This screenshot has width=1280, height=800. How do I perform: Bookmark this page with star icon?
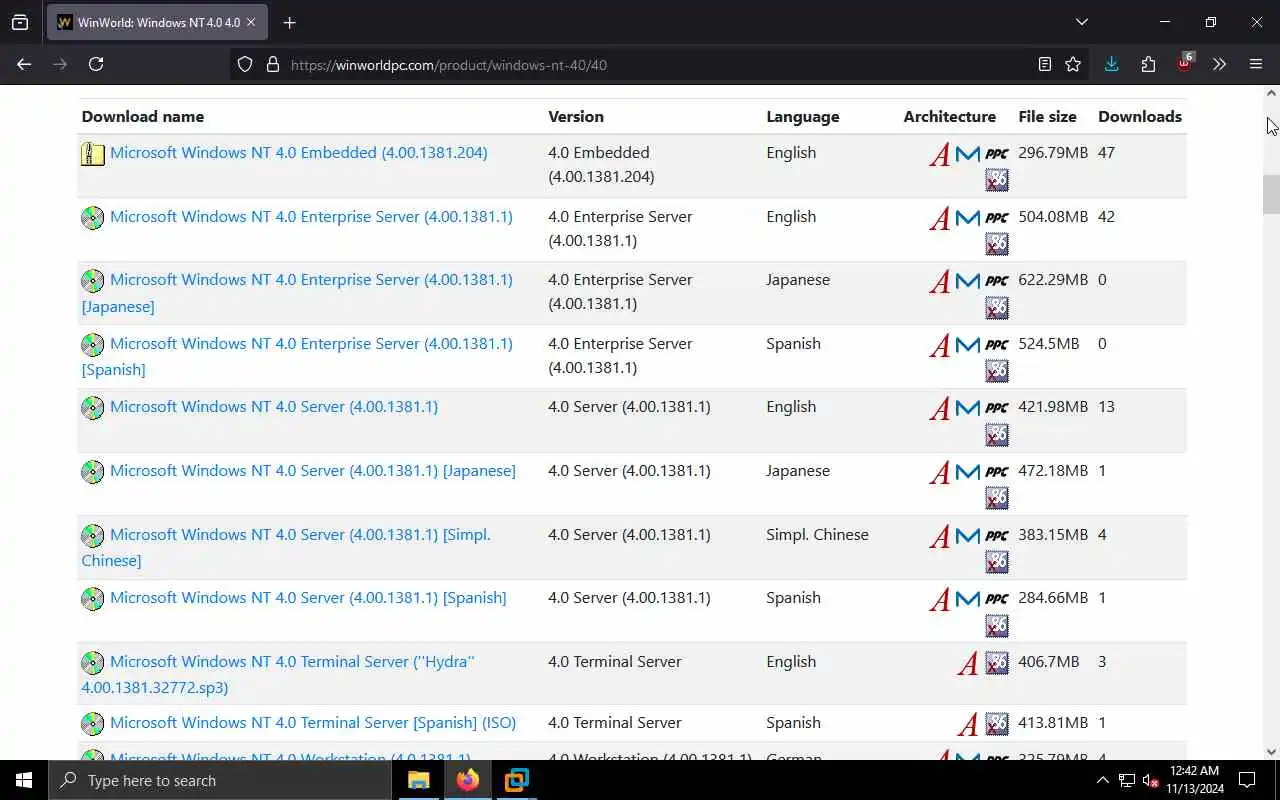pos(1073,64)
